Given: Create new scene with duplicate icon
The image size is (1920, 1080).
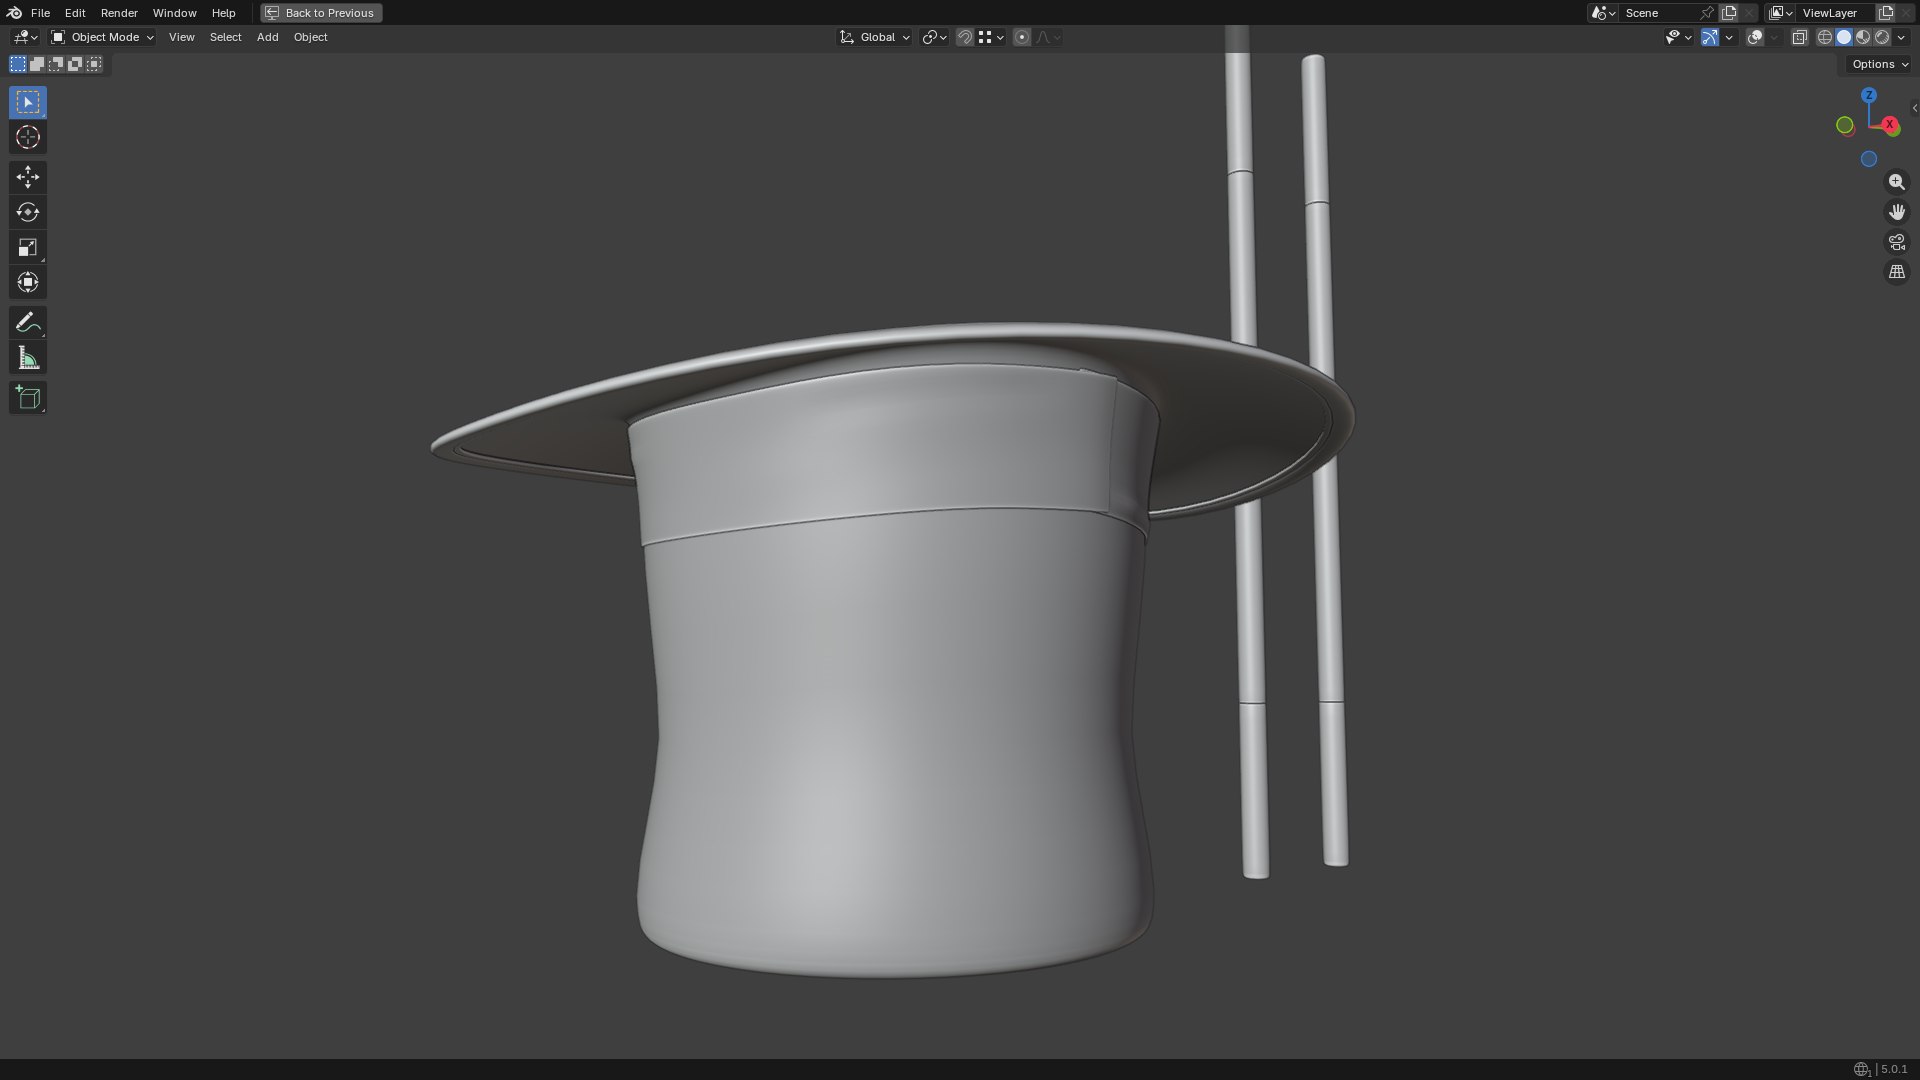Looking at the screenshot, I should click(1729, 13).
